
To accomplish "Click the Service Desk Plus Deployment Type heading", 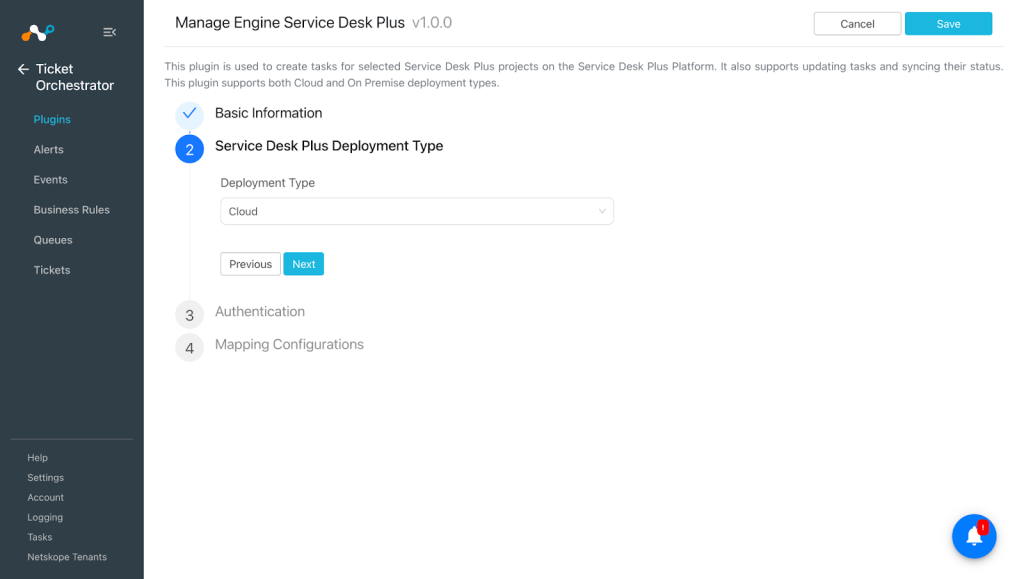I will pos(329,146).
